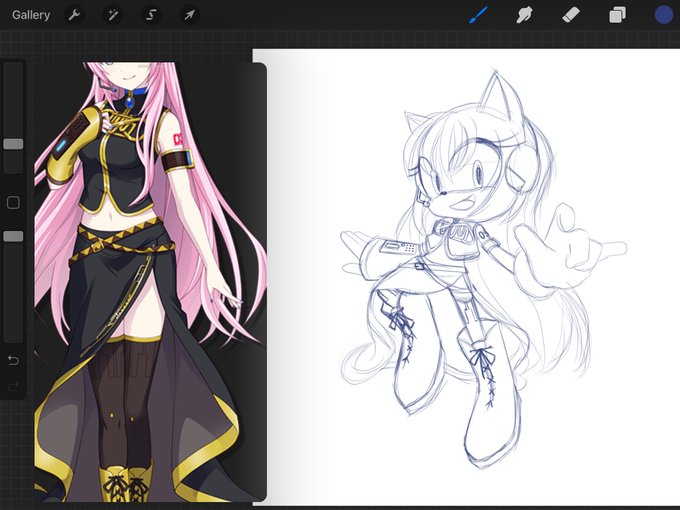Undo the last stroke
The width and height of the screenshot is (680, 510).
[13, 360]
